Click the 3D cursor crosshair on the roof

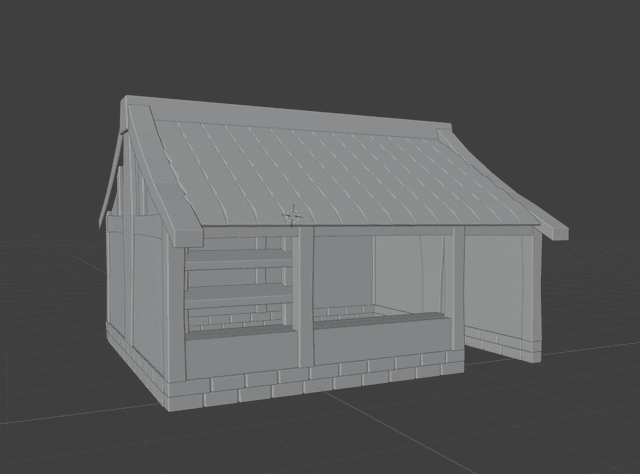[x=292, y=214]
